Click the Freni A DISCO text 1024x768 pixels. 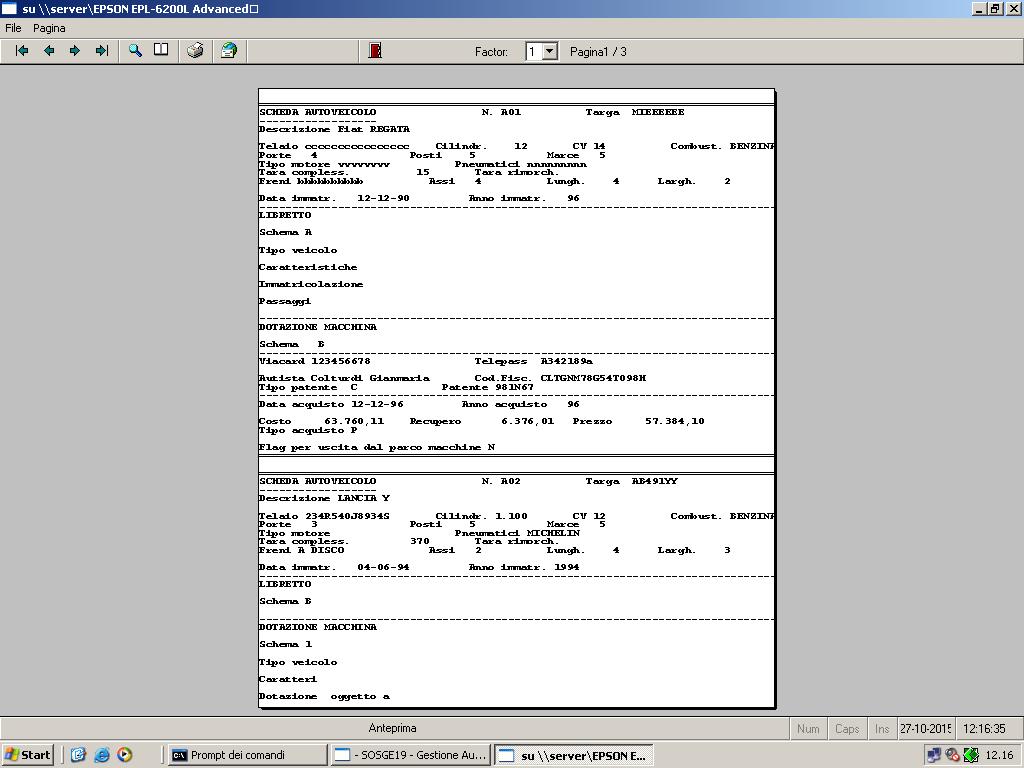click(301, 550)
